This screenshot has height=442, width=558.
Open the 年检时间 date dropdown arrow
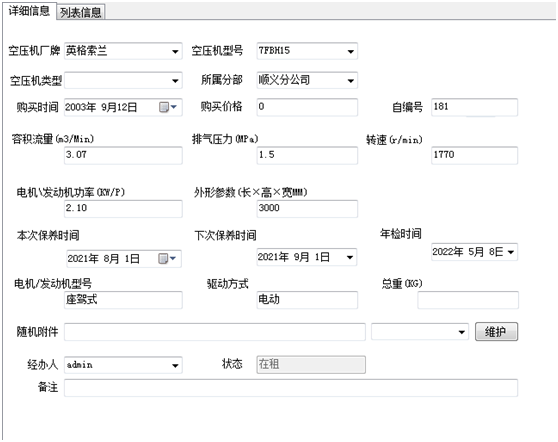click(x=511, y=252)
